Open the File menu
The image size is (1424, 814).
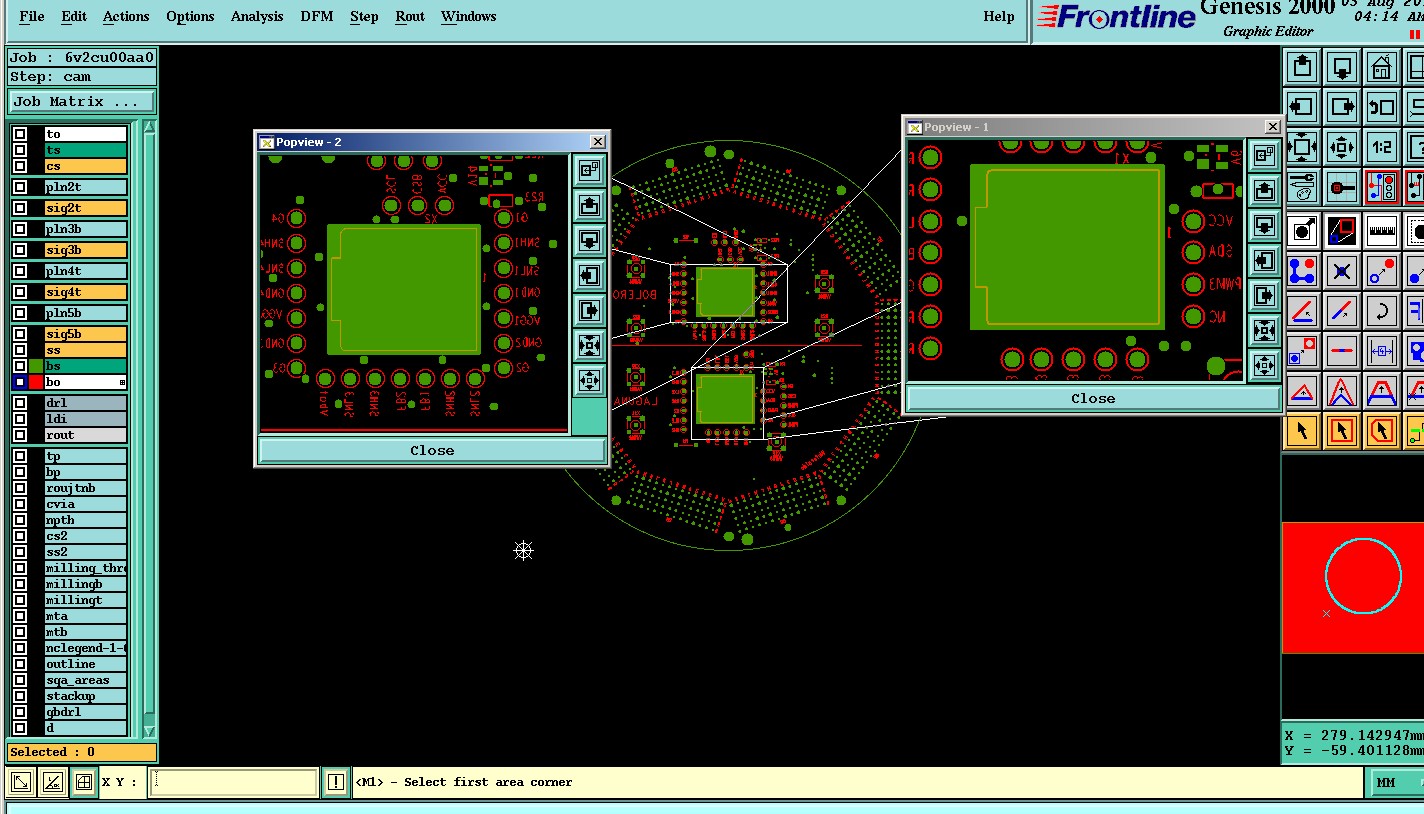point(32,16)
